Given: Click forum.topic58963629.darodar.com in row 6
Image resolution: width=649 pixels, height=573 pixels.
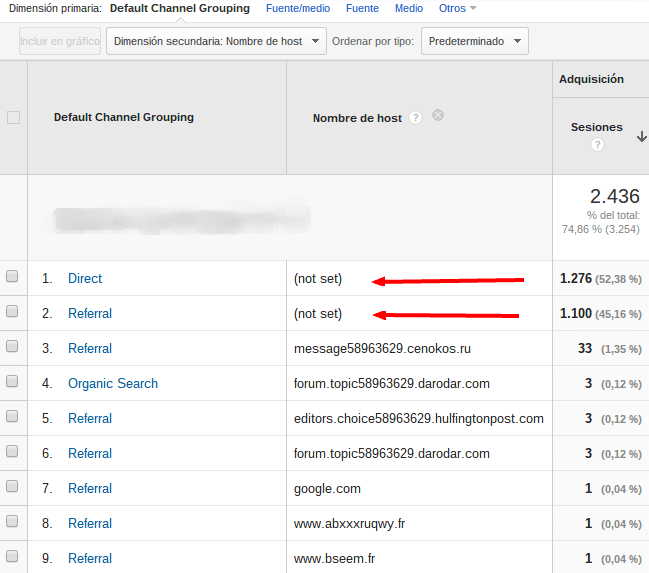Looking at the screenshot, I should click(392, 454).
